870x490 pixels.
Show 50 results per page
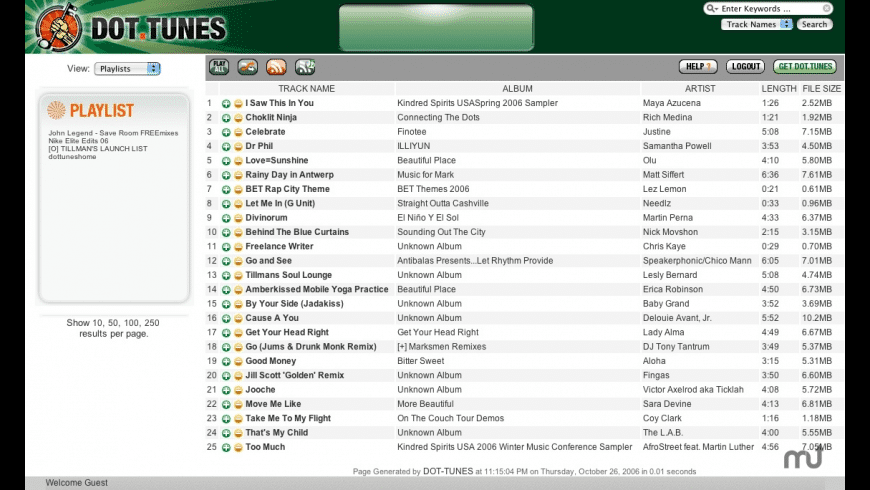pyautogui.click(x=114, y=323)
